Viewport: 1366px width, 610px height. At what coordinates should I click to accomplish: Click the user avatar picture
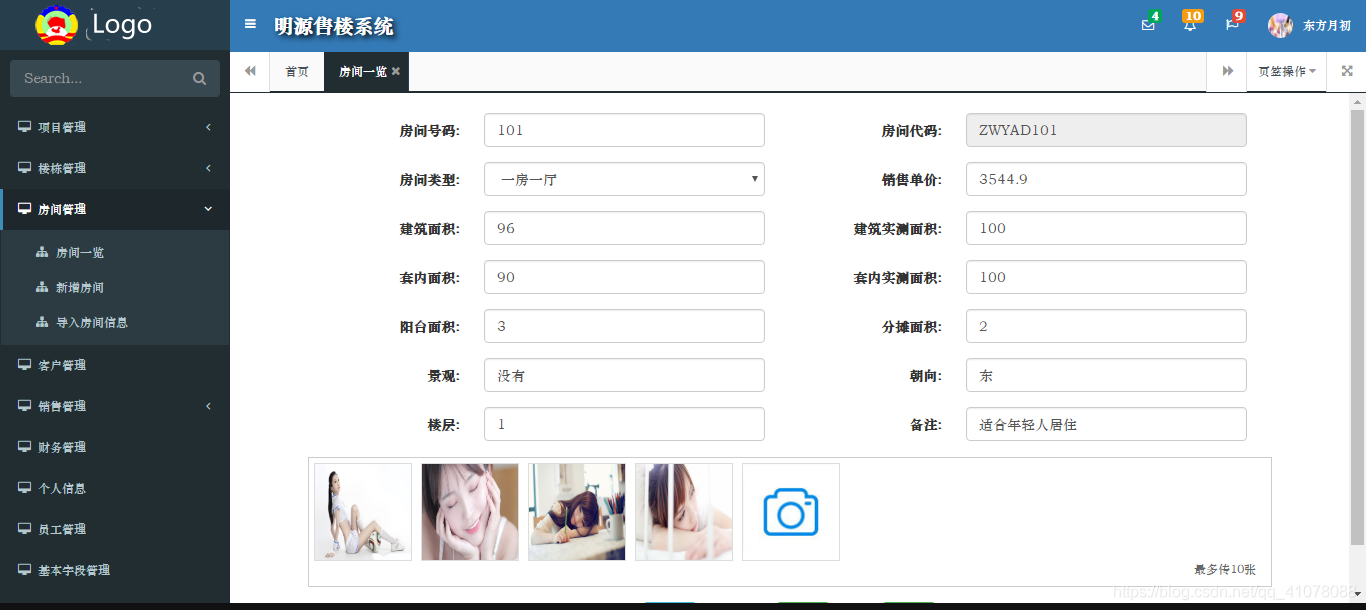[x=1280, y=26]
